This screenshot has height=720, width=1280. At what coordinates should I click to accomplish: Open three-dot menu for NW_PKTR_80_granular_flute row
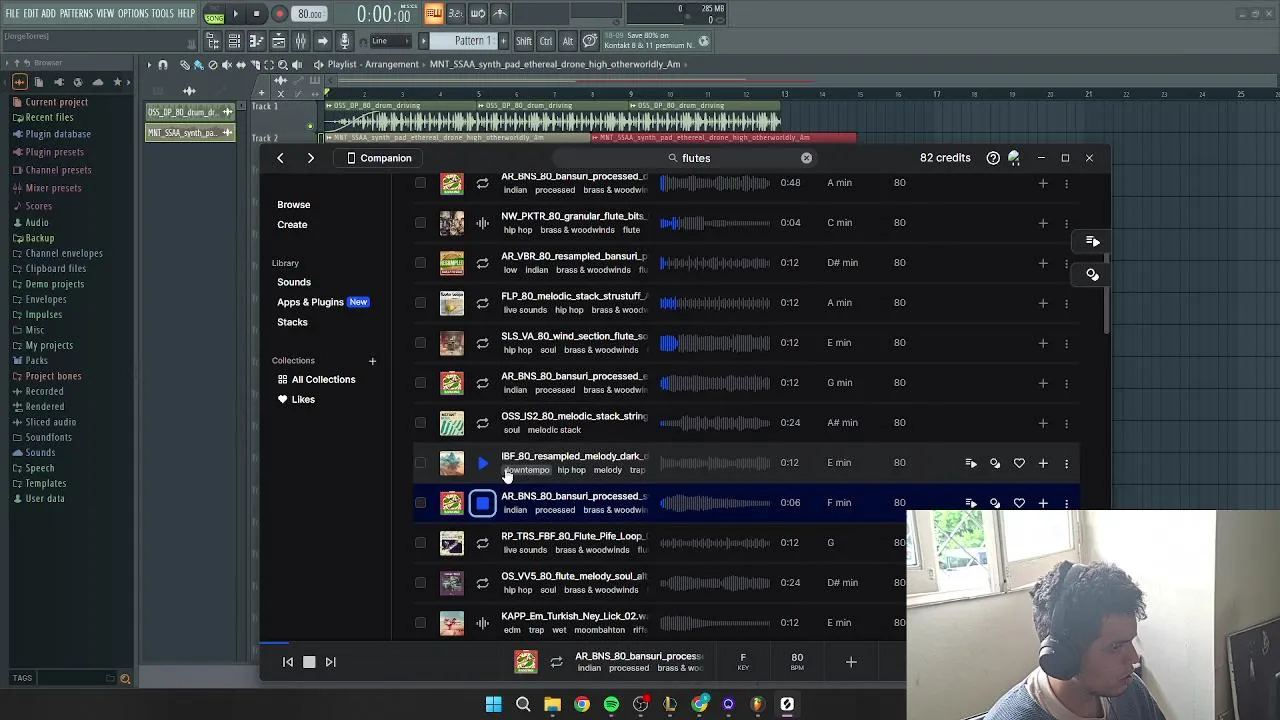tap(1066, 223)
